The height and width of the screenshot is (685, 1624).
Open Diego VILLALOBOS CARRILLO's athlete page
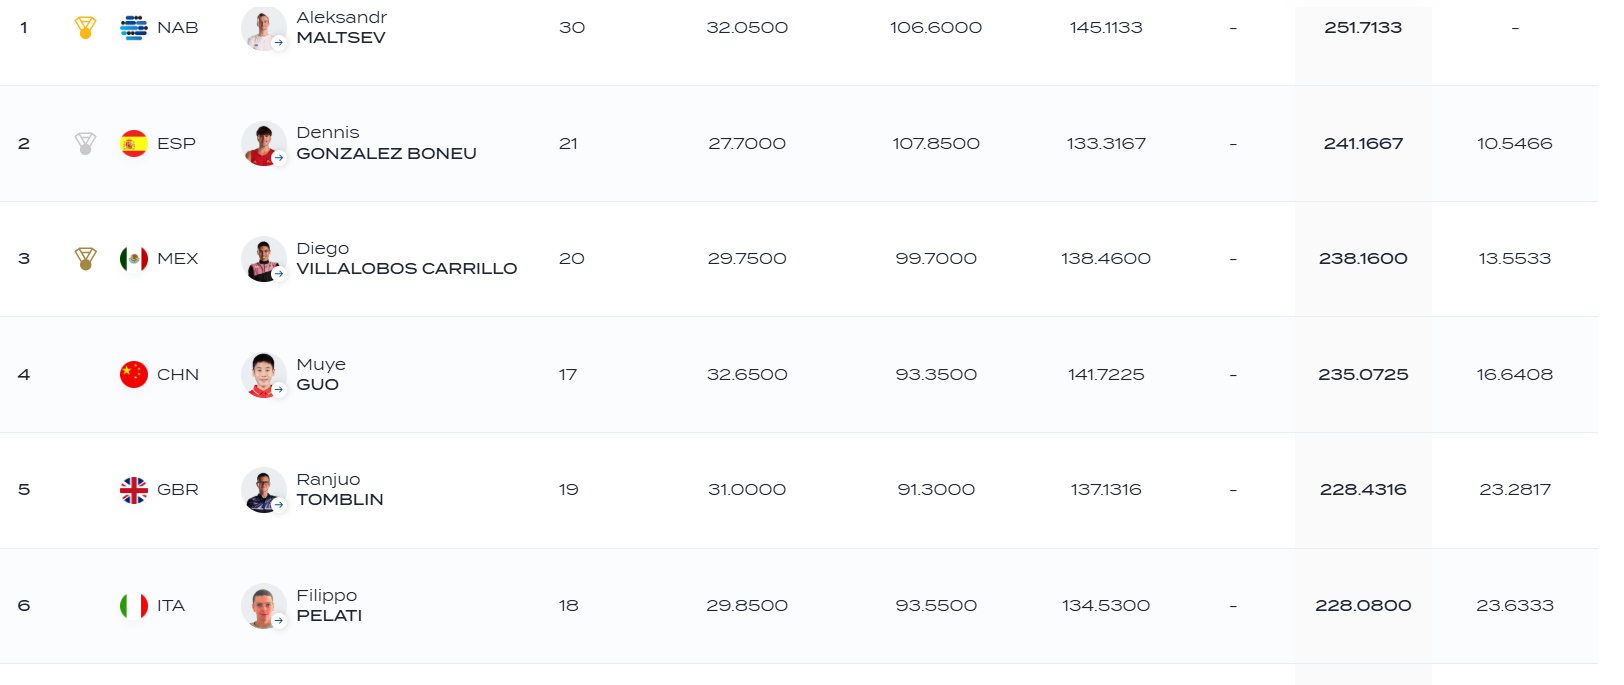point(407,259)
